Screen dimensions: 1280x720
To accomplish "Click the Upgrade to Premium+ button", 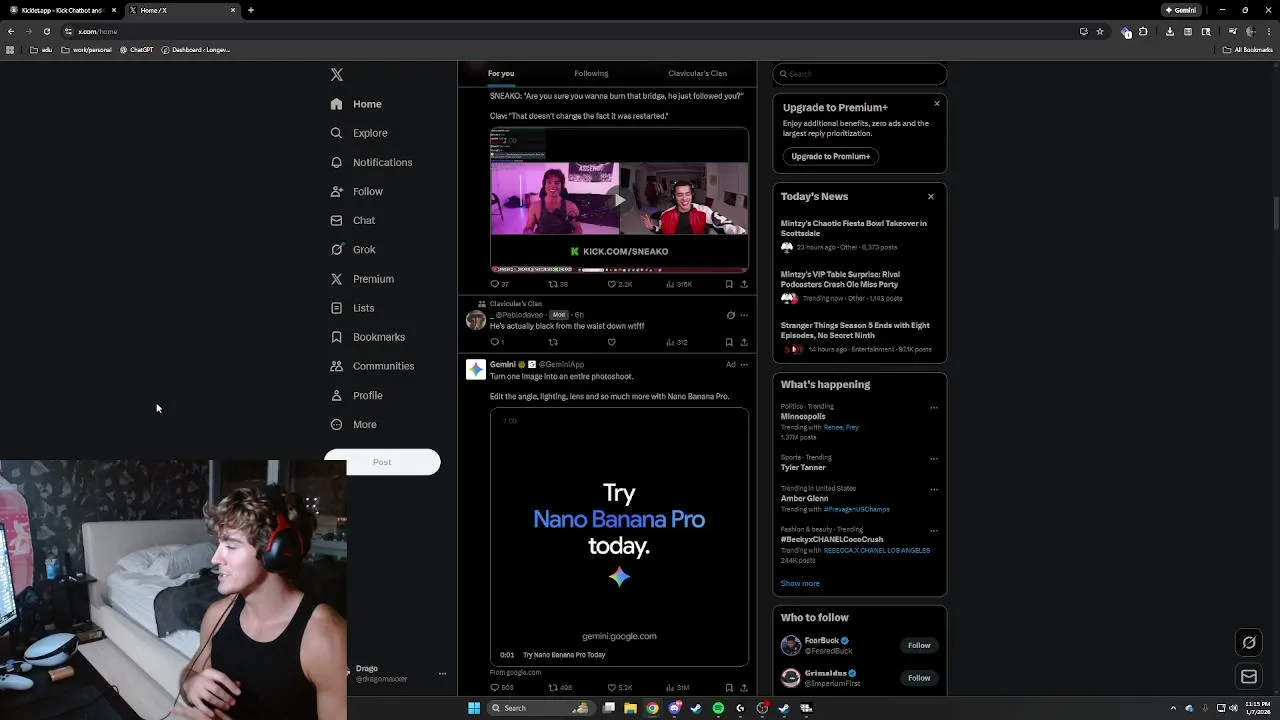I will click(x=831, y=156).
